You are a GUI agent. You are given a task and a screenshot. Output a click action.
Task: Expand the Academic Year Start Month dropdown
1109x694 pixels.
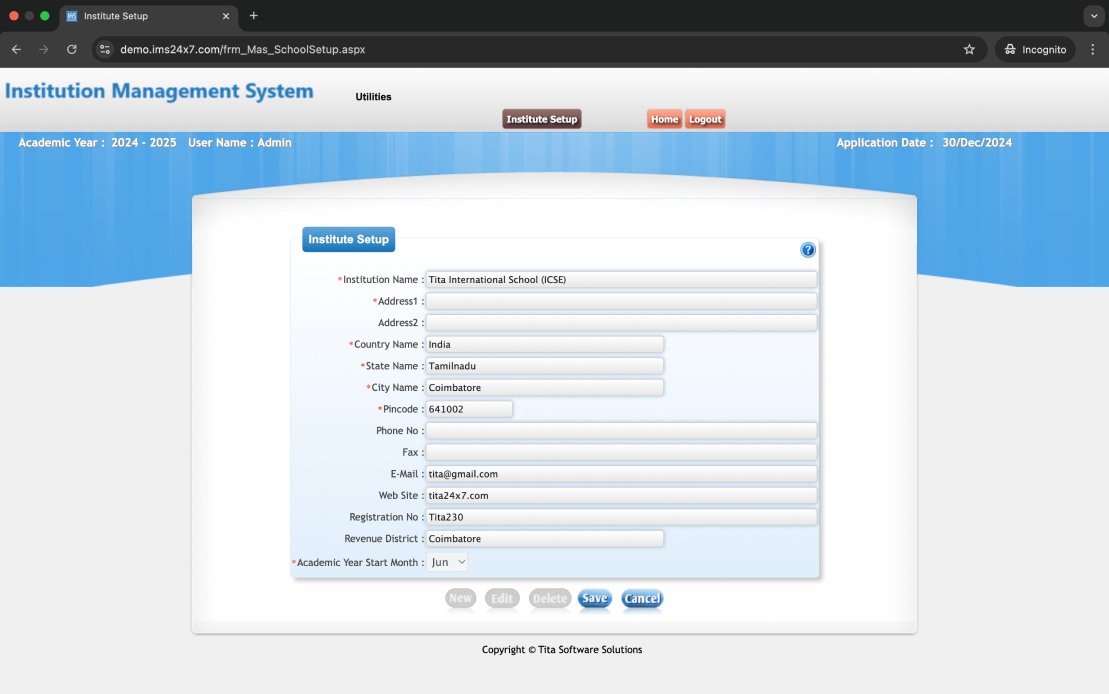pyautogui.click(x=448, y=563)
